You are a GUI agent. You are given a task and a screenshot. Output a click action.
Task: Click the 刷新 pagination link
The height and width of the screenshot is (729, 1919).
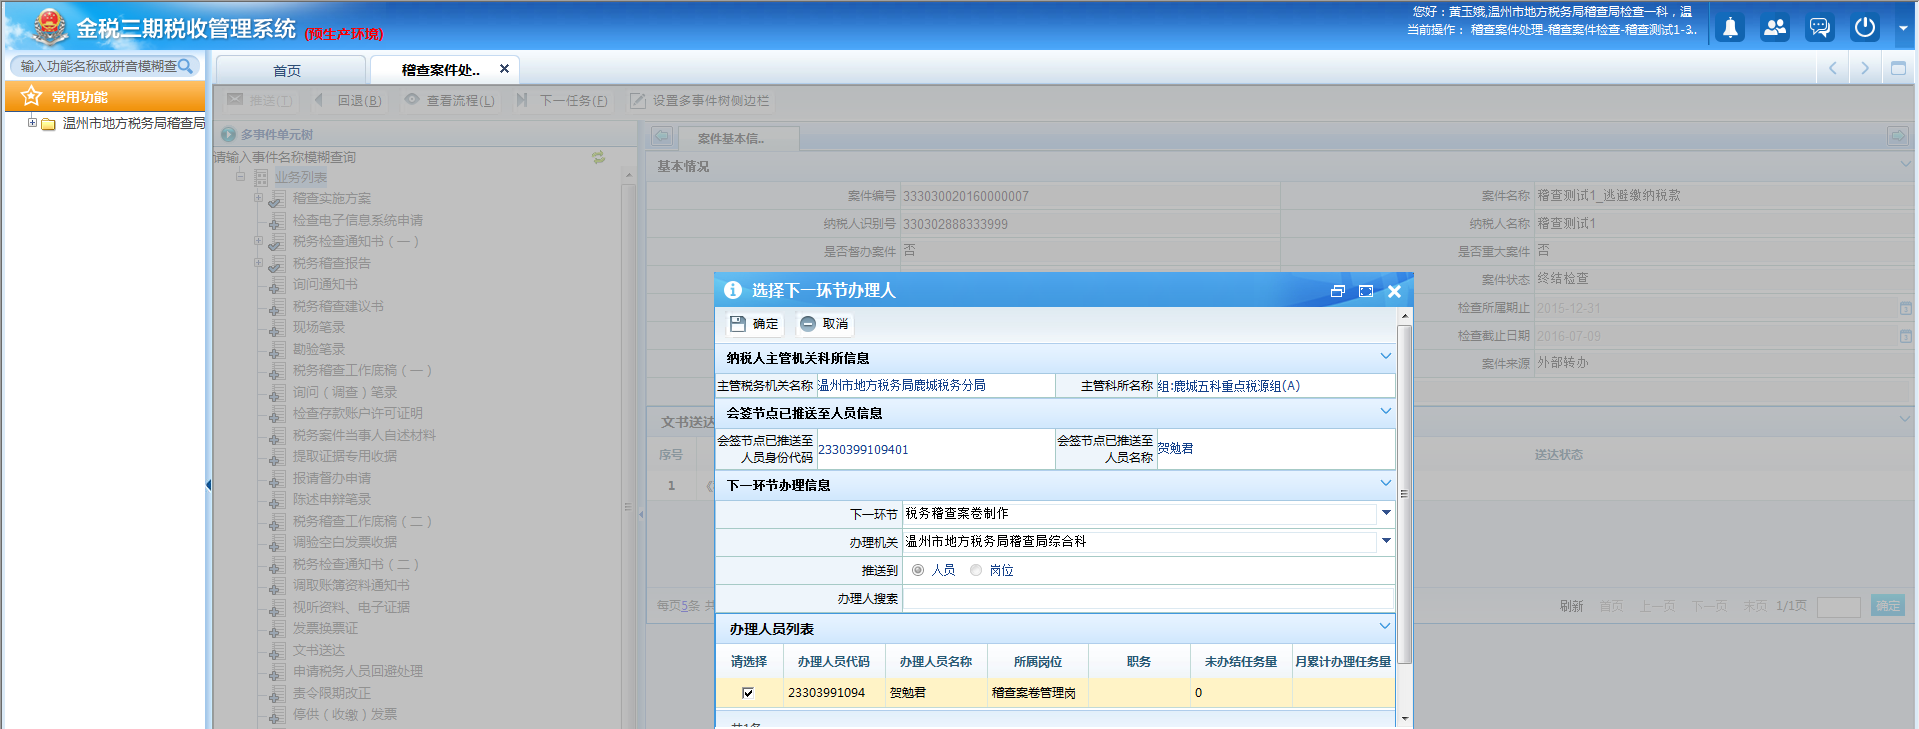pos(1571,606)
